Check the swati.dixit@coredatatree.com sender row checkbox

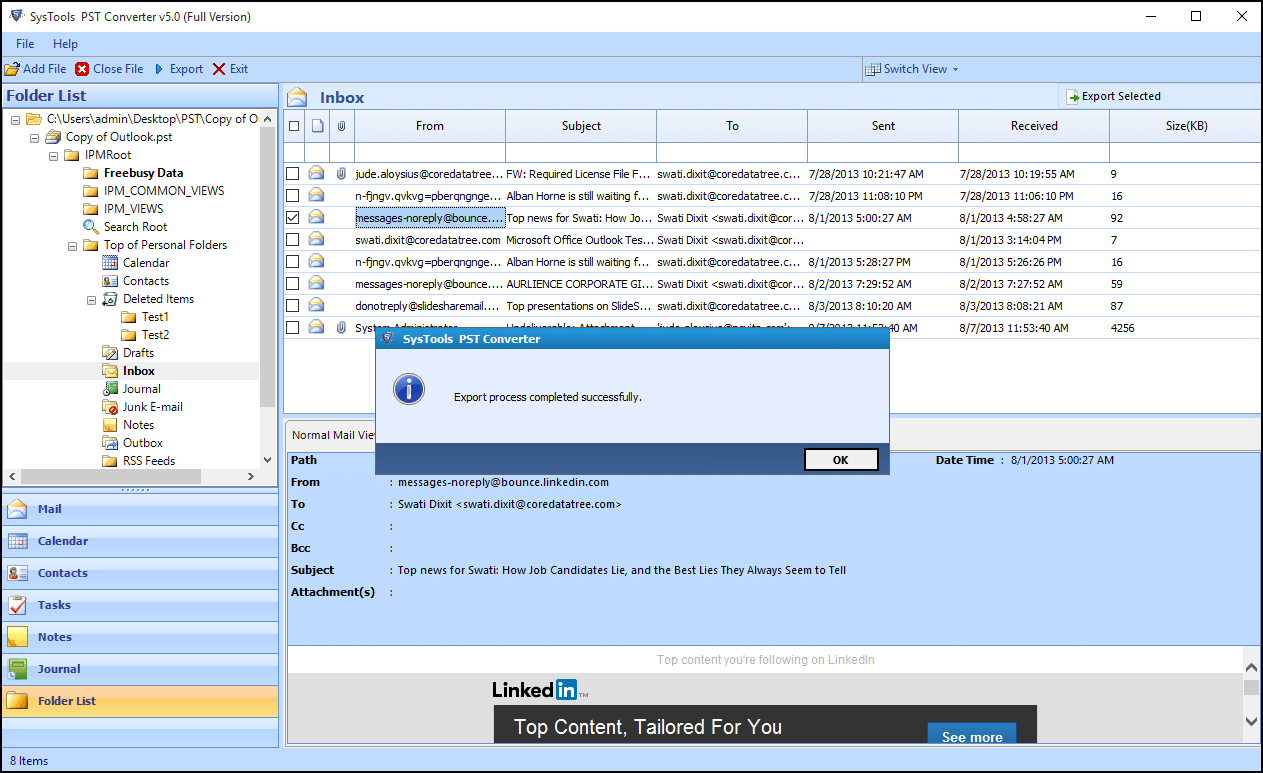pos(293,239)
